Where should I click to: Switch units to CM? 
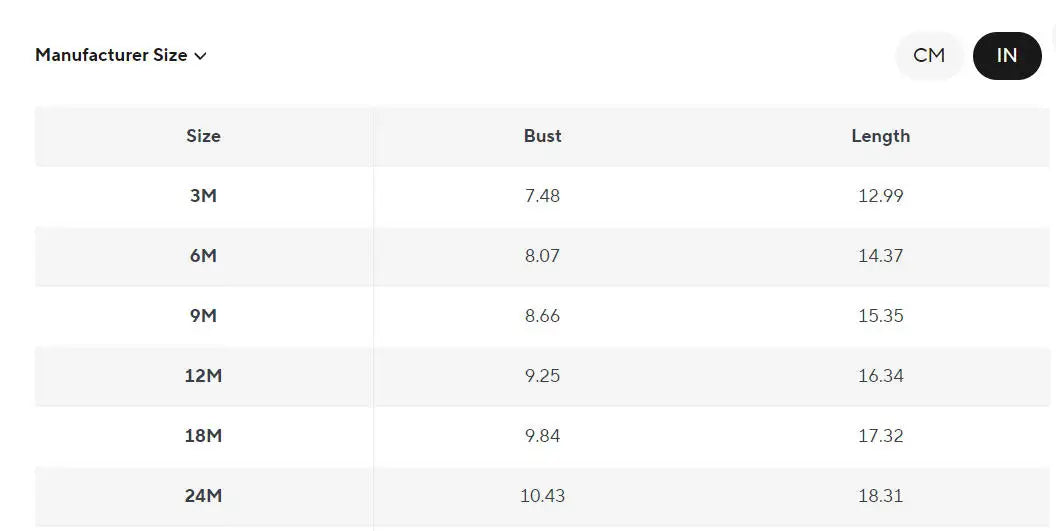pyautogui.click(x=929, y=55)
